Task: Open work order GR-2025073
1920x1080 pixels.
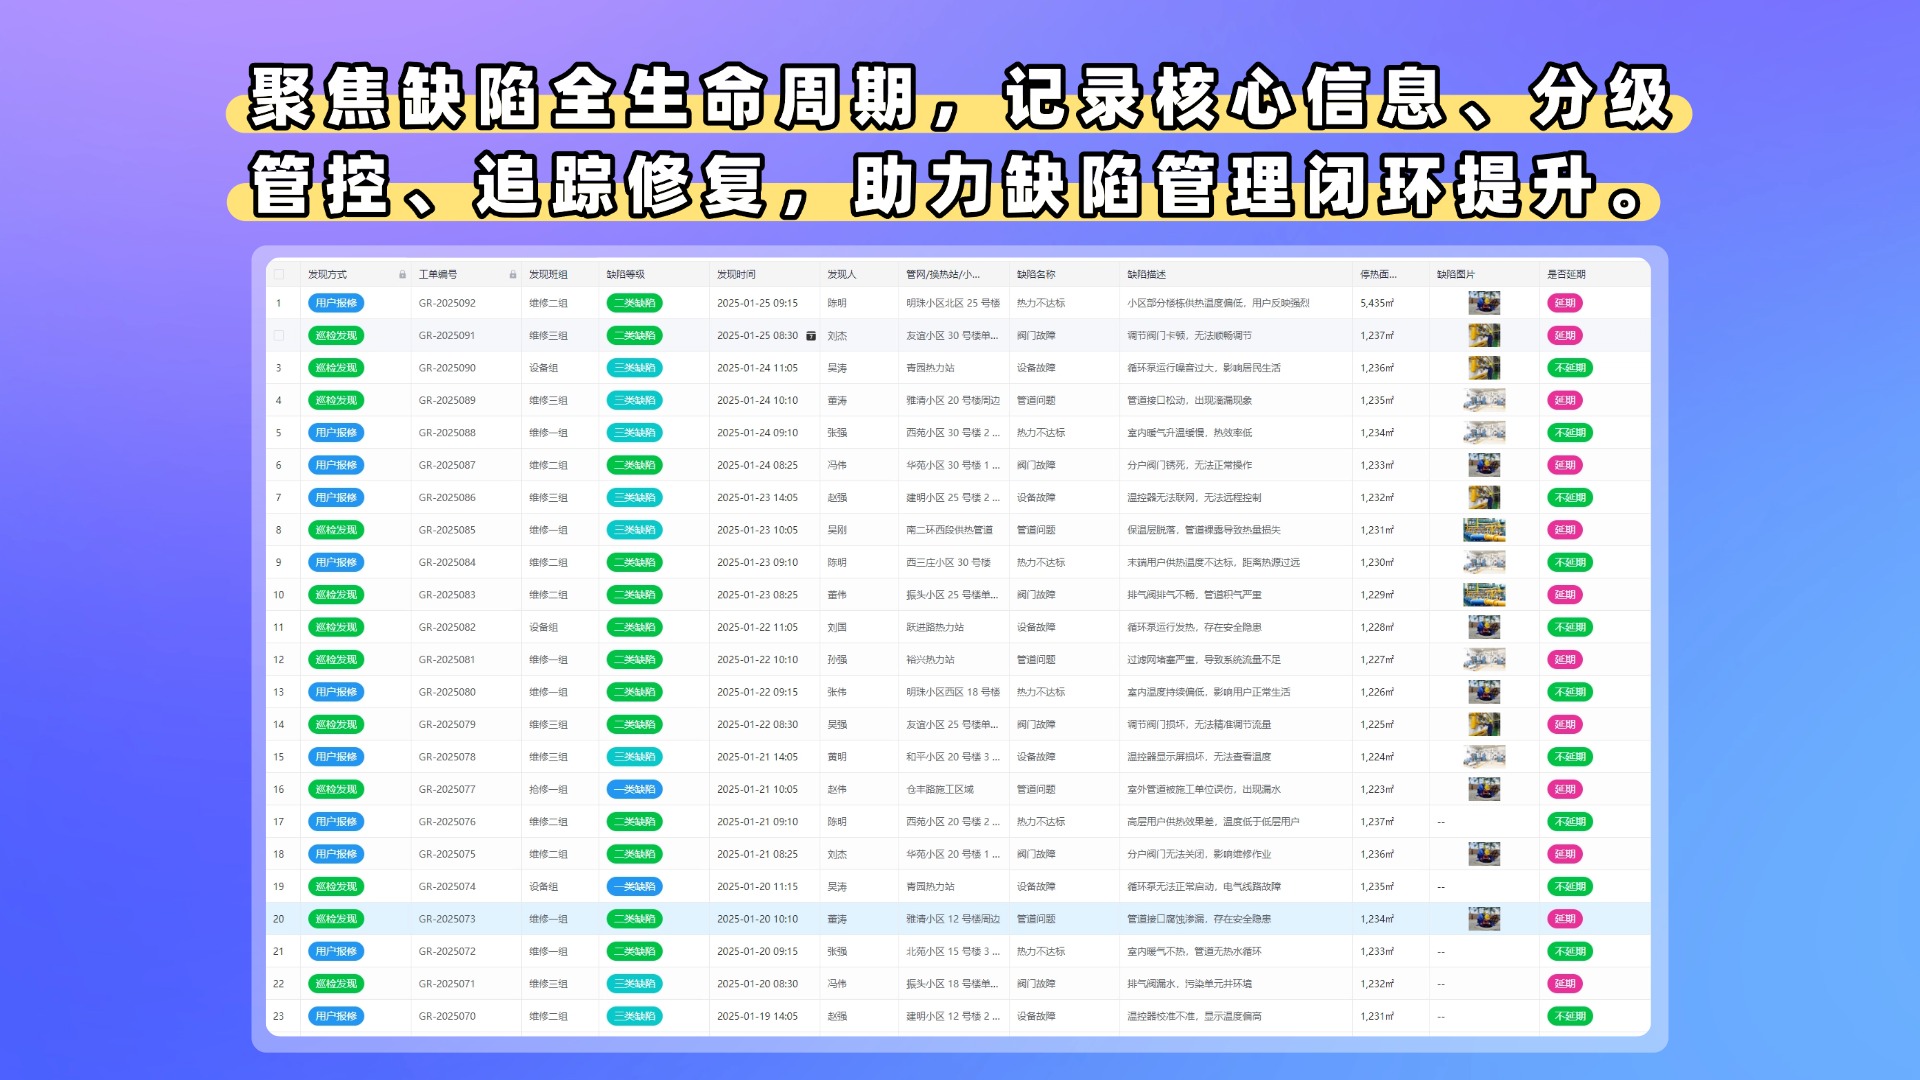Action: click(x=447, y=919)
